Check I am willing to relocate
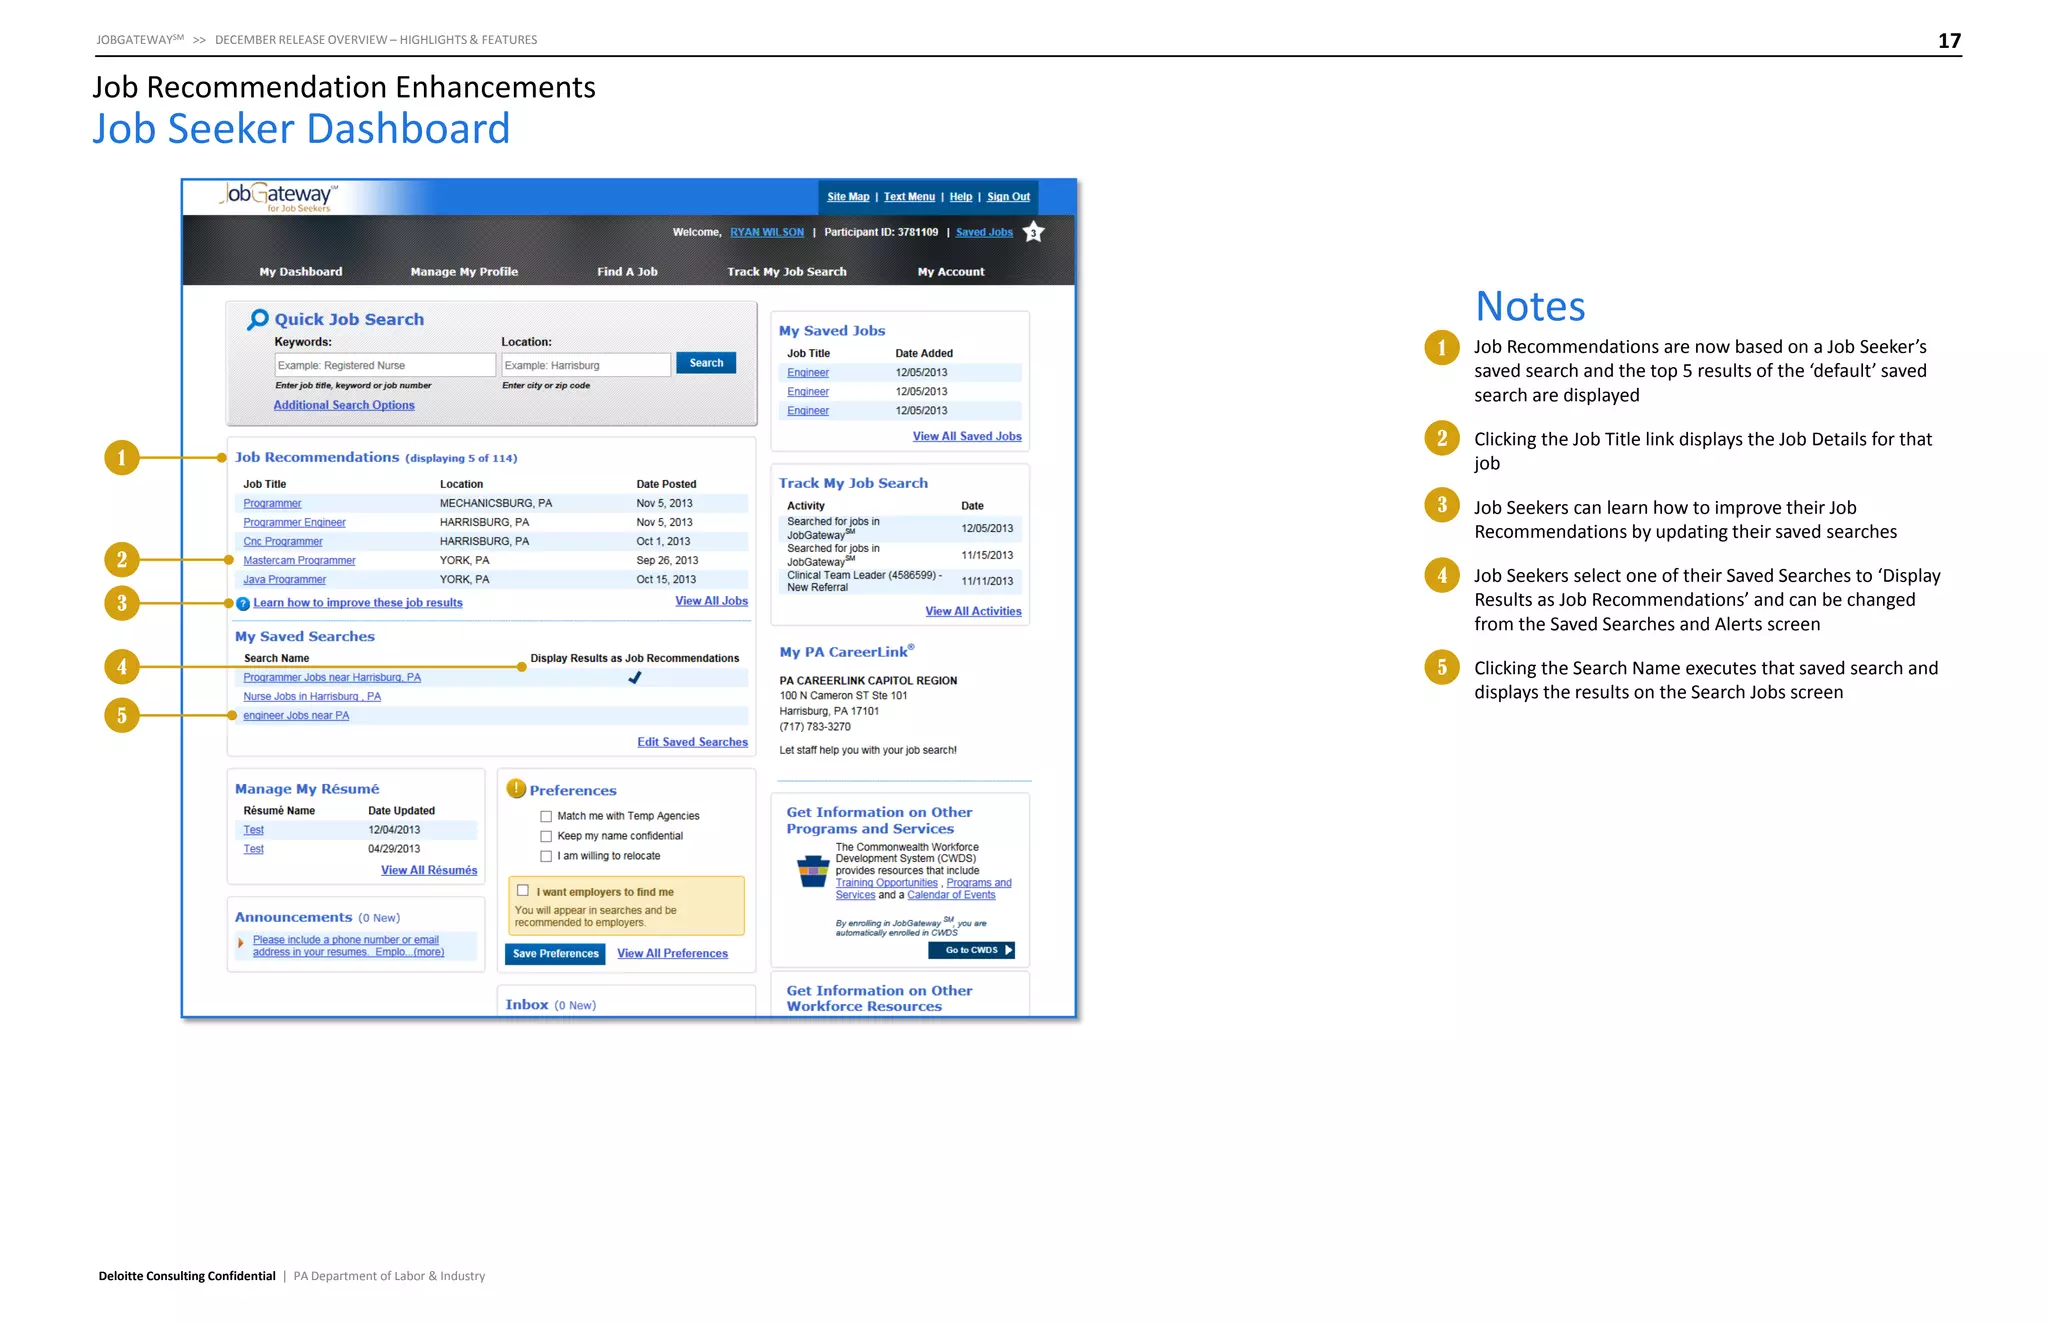Image resolution: width=2048 pixels, height=1325 pixels. (546, 856)
